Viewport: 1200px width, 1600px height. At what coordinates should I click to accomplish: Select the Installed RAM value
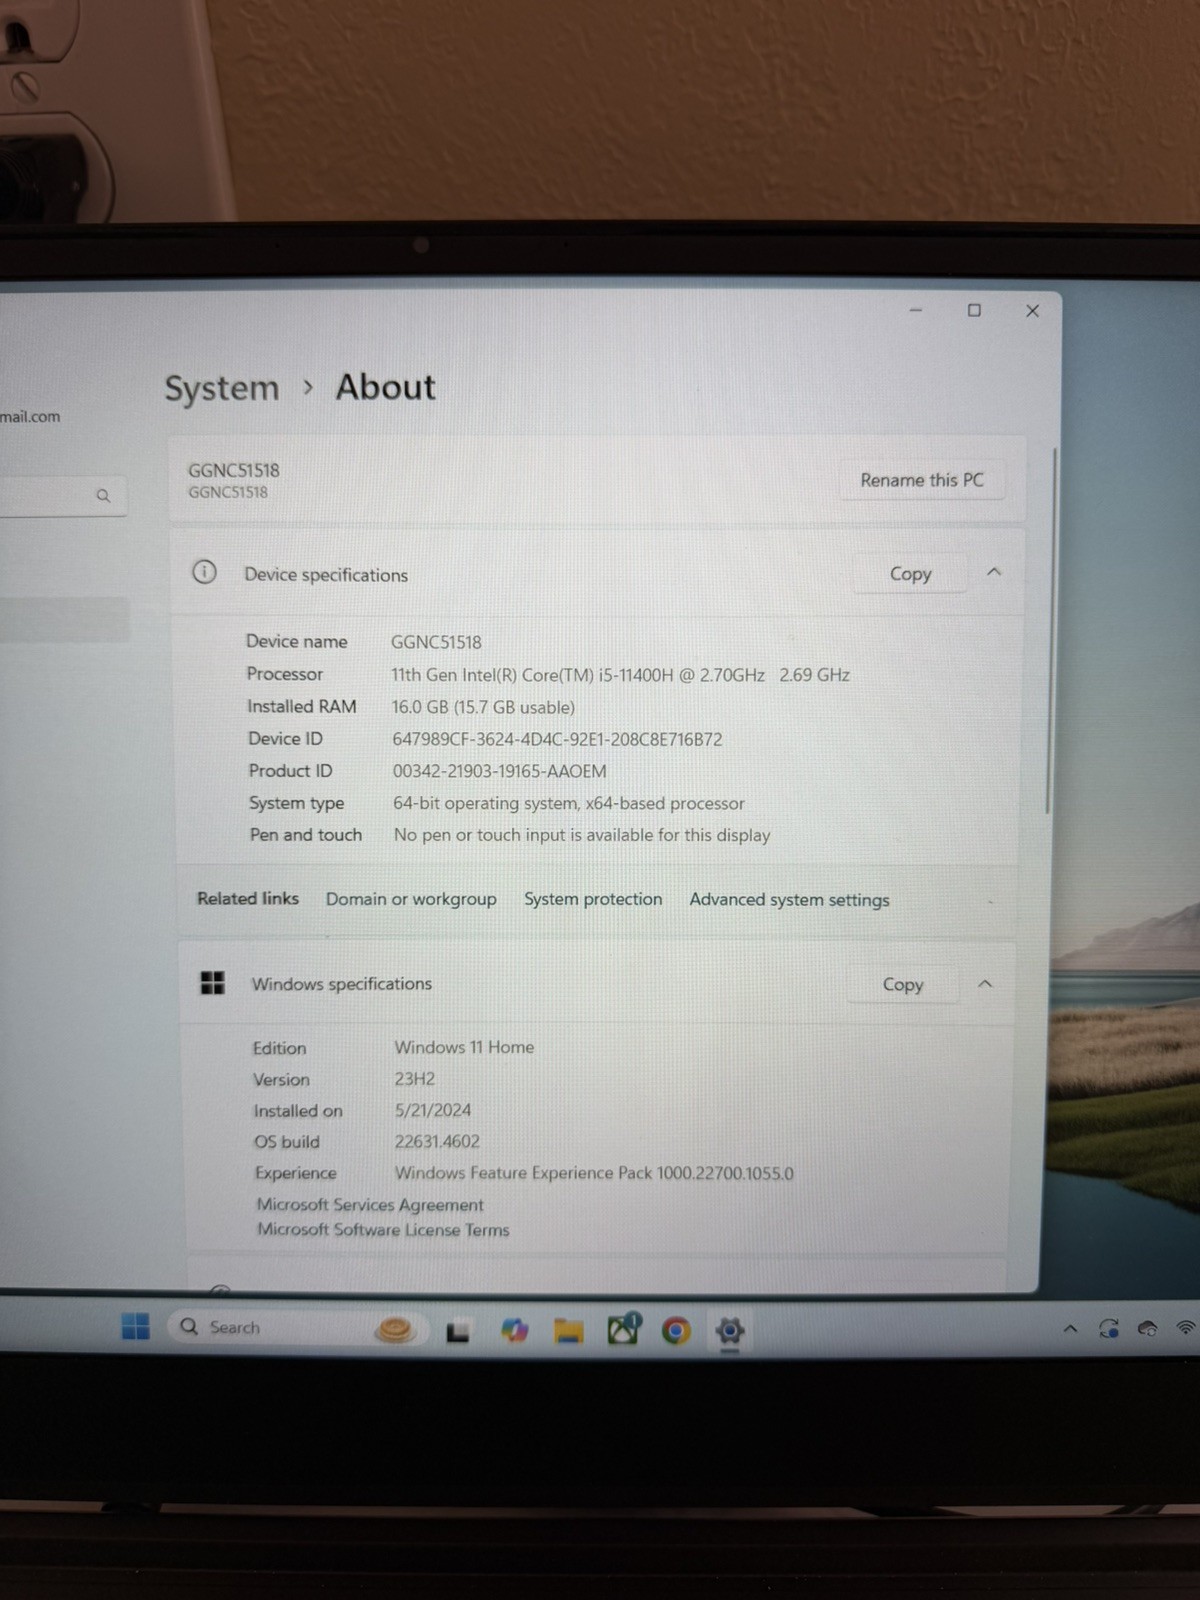tap(483, 707)
